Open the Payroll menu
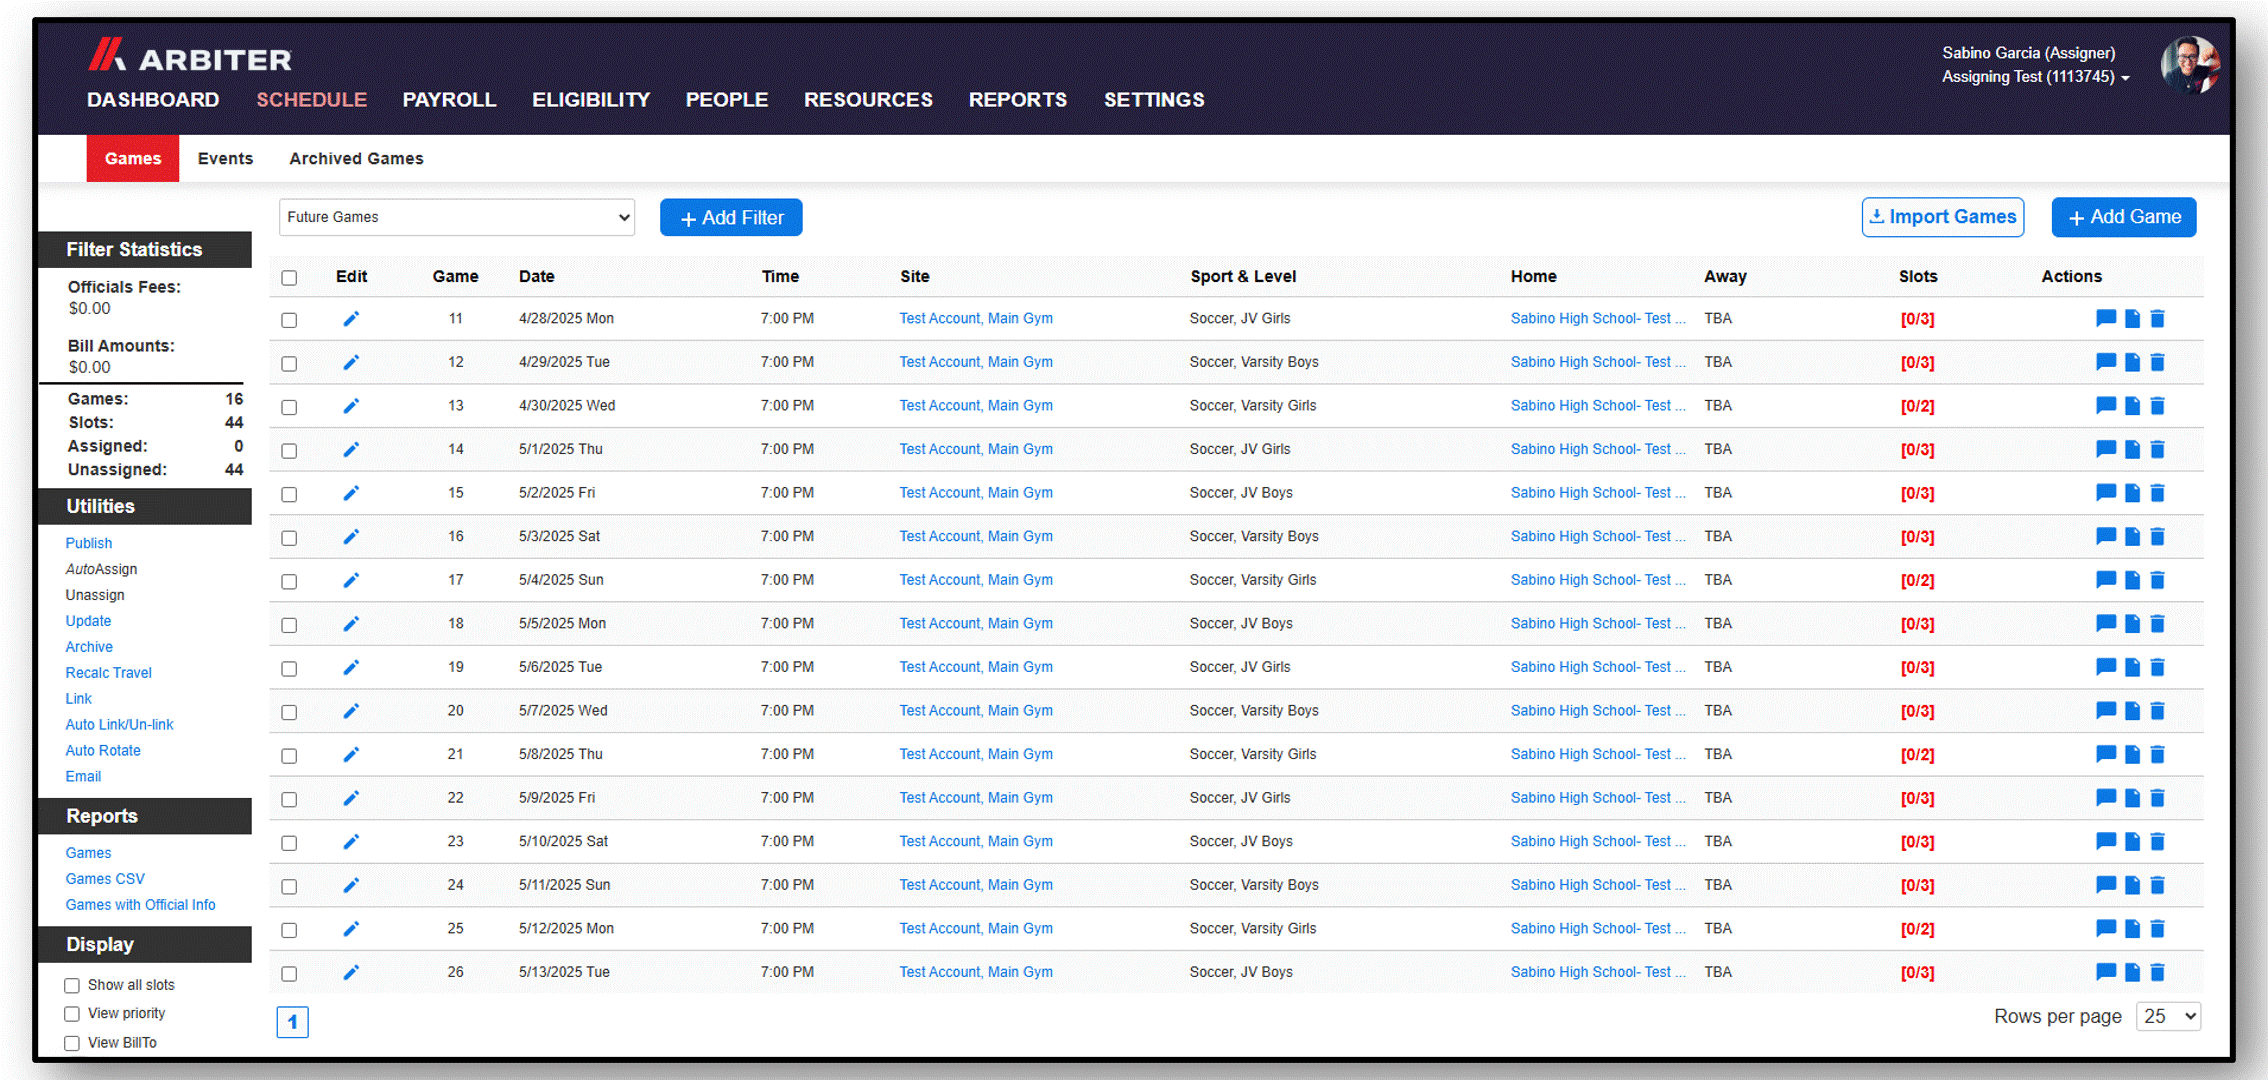This screenshot has width=2268, height=1080. click(449, 100)
